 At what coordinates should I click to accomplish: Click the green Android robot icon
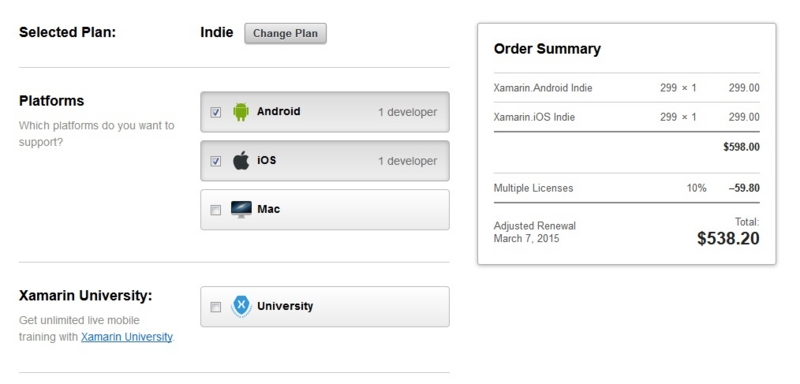241,112
